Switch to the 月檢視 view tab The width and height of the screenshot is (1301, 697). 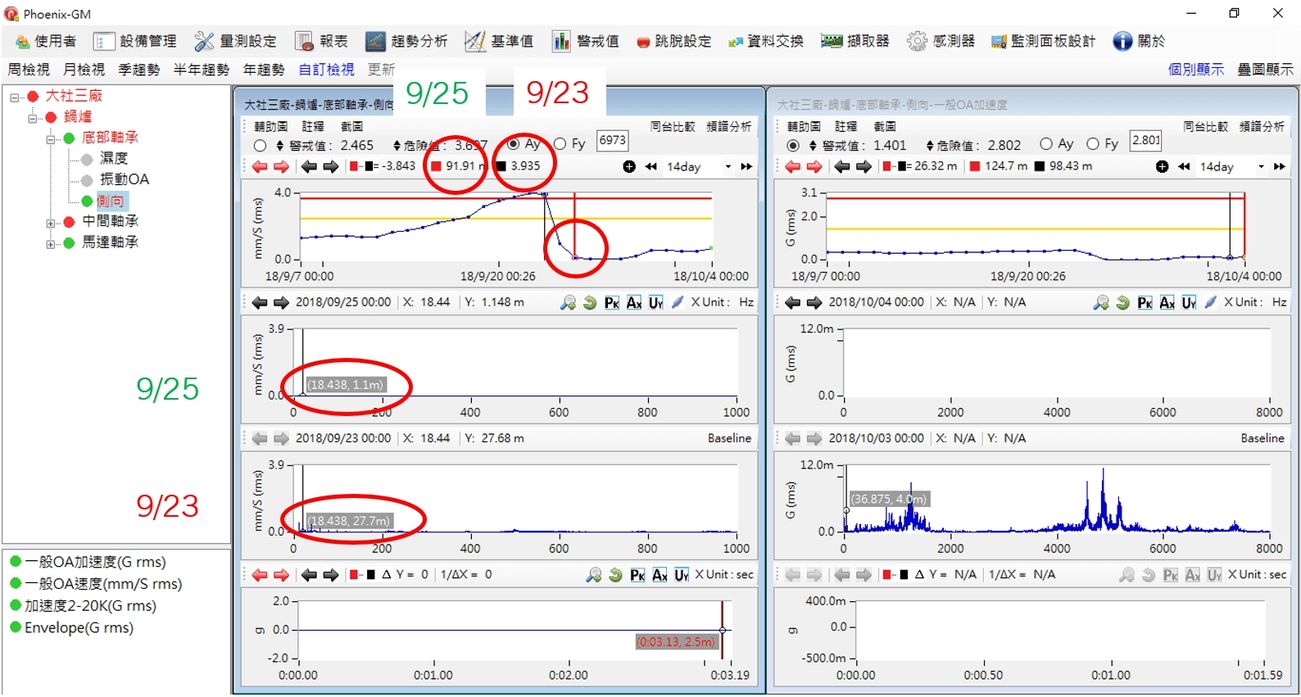[83, 69]
